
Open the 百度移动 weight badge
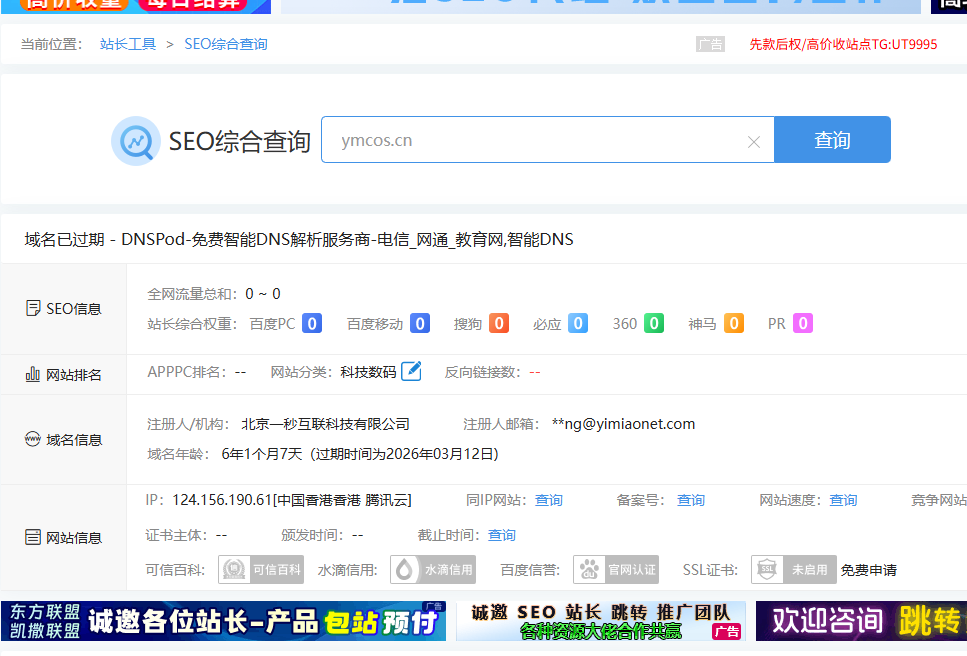coord(420,324)
